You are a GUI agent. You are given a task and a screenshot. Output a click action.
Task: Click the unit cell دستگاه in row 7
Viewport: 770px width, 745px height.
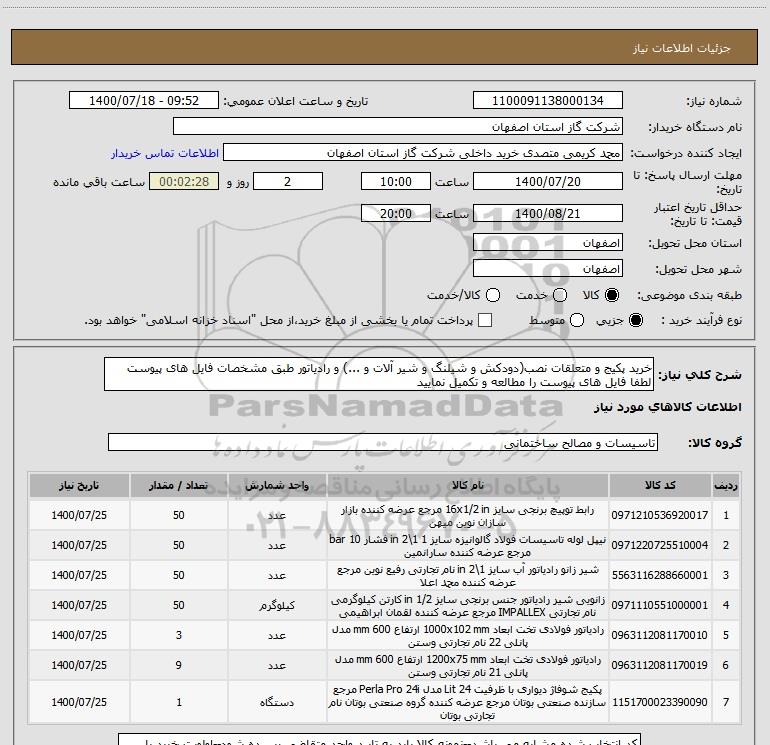(x=277, y=702)
